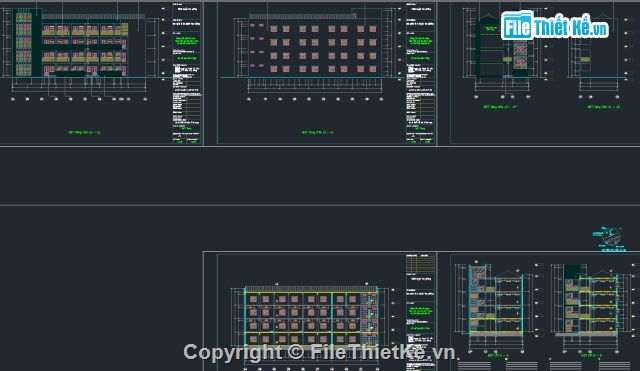Select the right cross-section drawing at bottom right
Screen dimensions: 640x371
(x=591, y=301)
